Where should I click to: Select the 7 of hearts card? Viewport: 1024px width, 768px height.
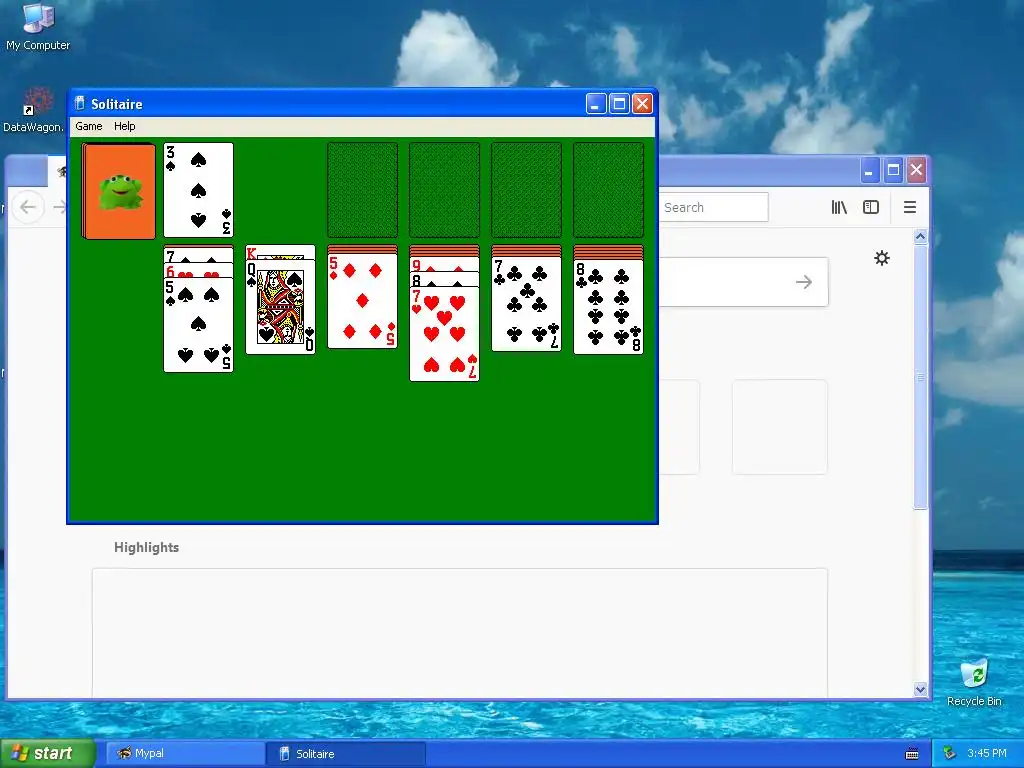(x=444, y=334)
